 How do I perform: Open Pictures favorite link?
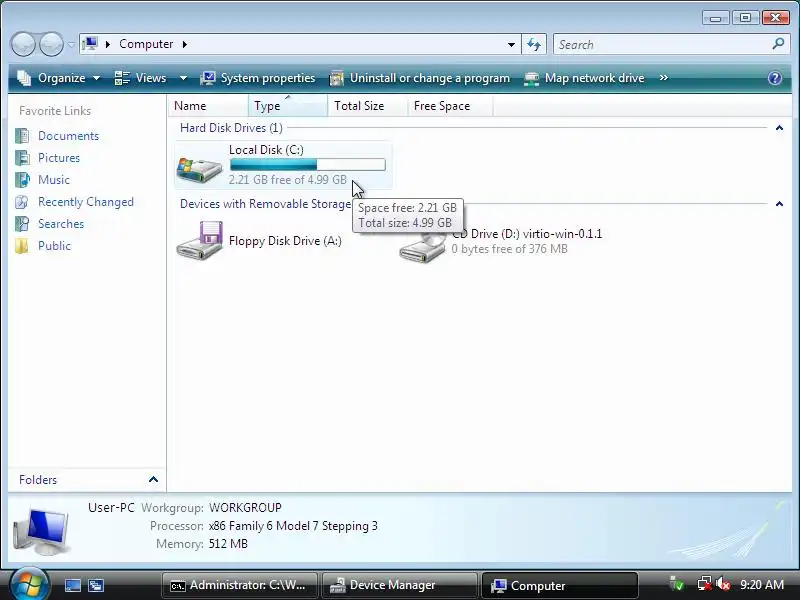[x=59, y=158]
